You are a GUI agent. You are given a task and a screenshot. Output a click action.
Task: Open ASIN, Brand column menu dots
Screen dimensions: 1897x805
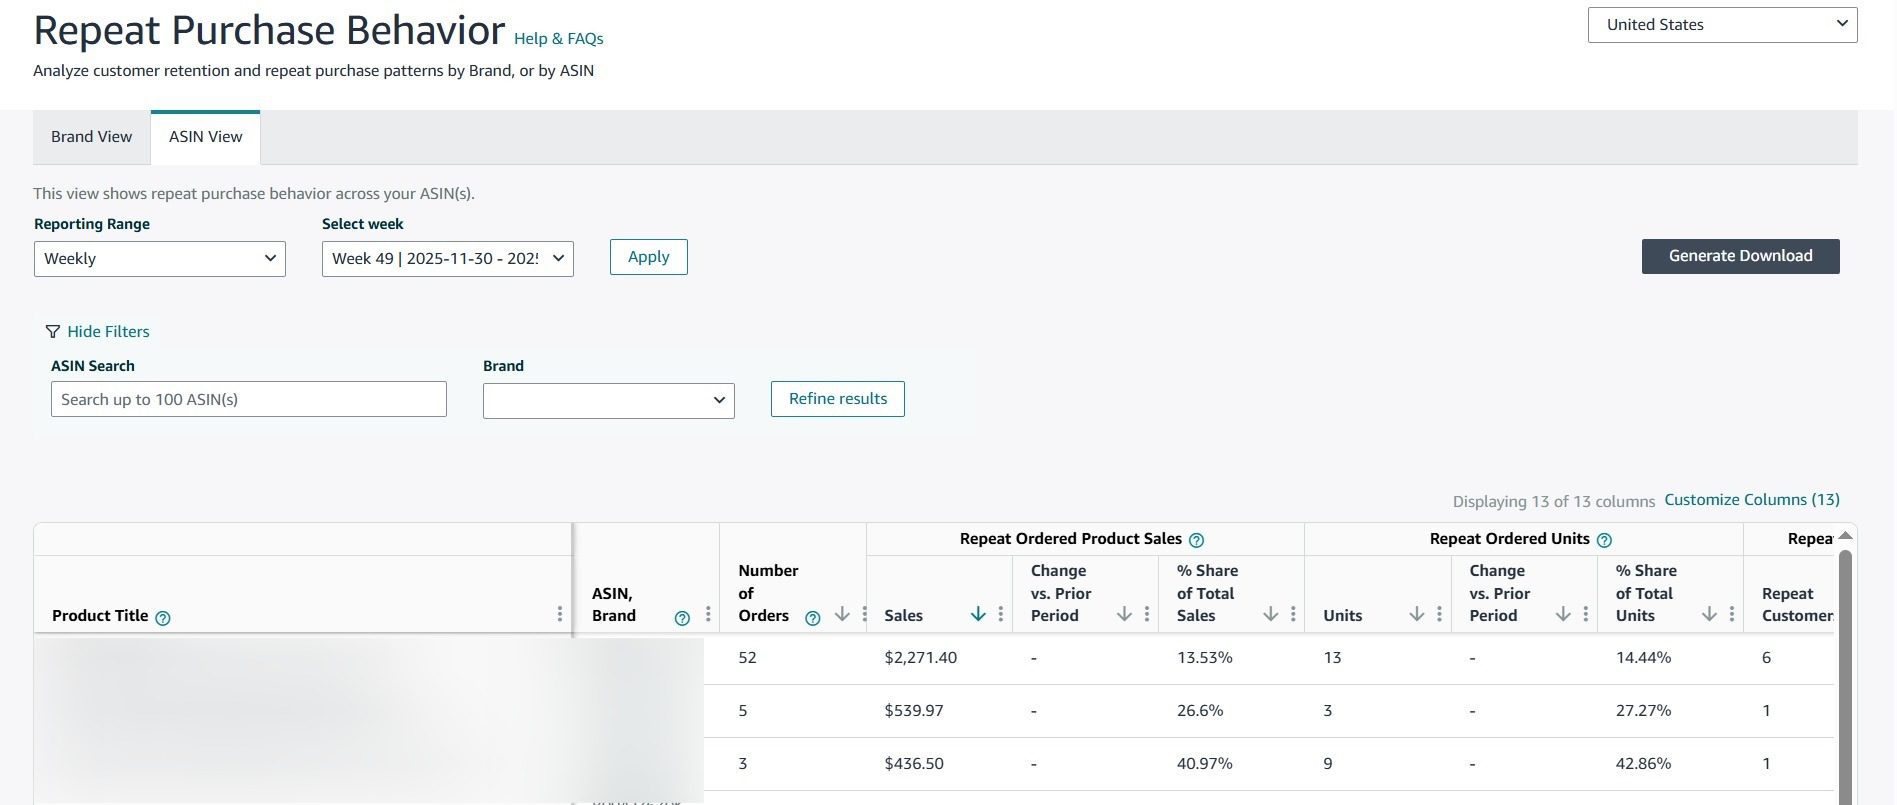(708, 614)
